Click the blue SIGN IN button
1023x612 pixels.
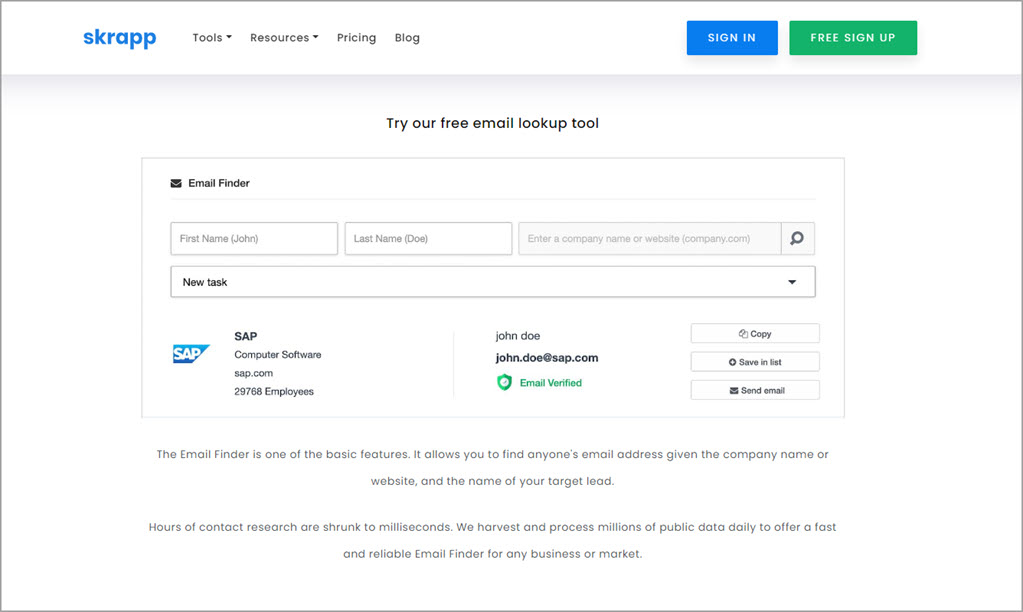click(x=731, y=38)
